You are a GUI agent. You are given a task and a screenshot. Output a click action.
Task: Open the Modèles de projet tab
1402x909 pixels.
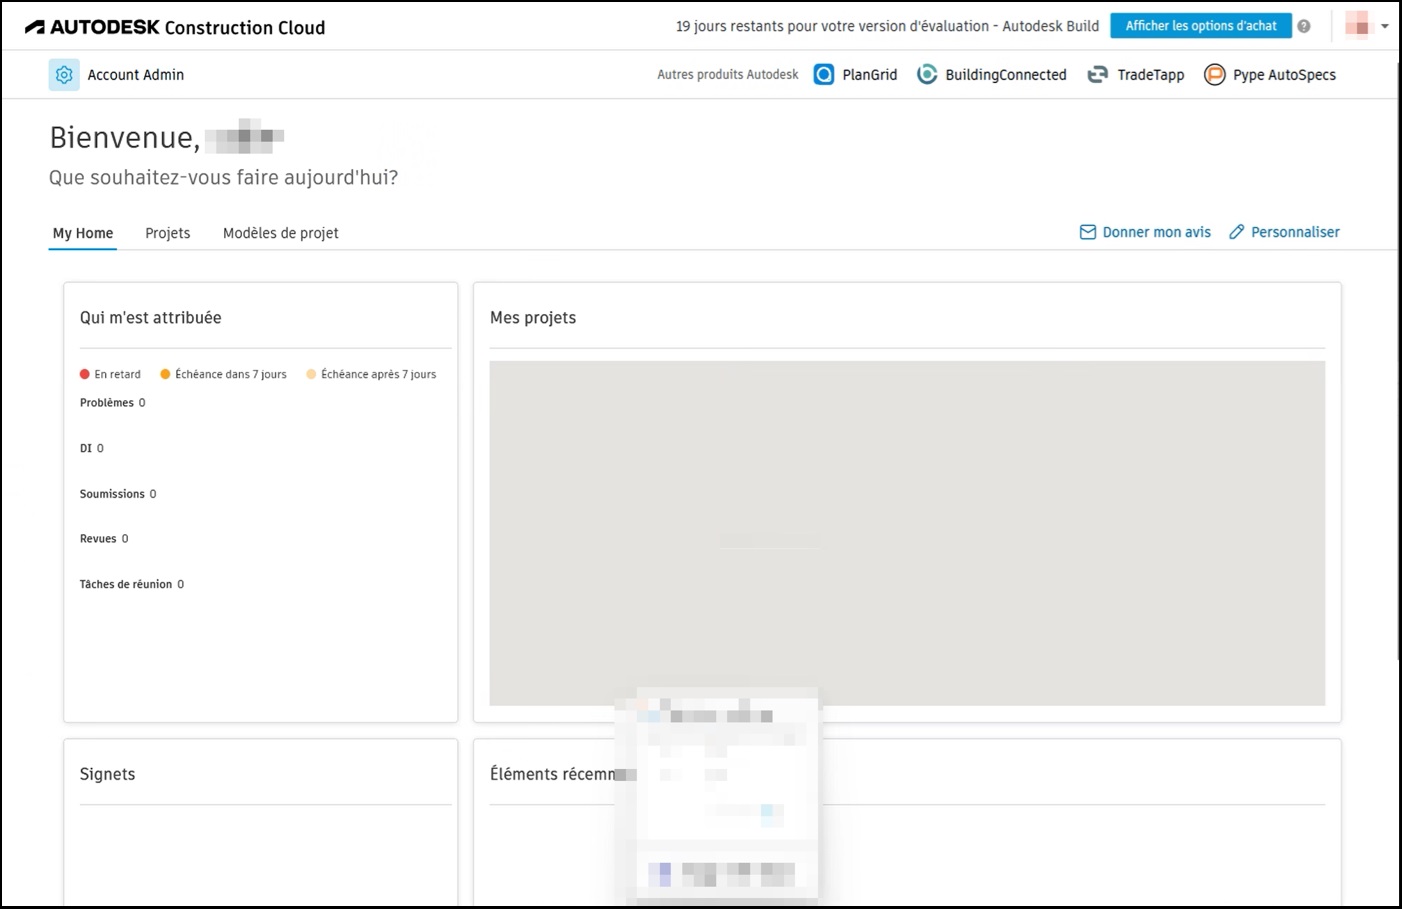[280, 232]
